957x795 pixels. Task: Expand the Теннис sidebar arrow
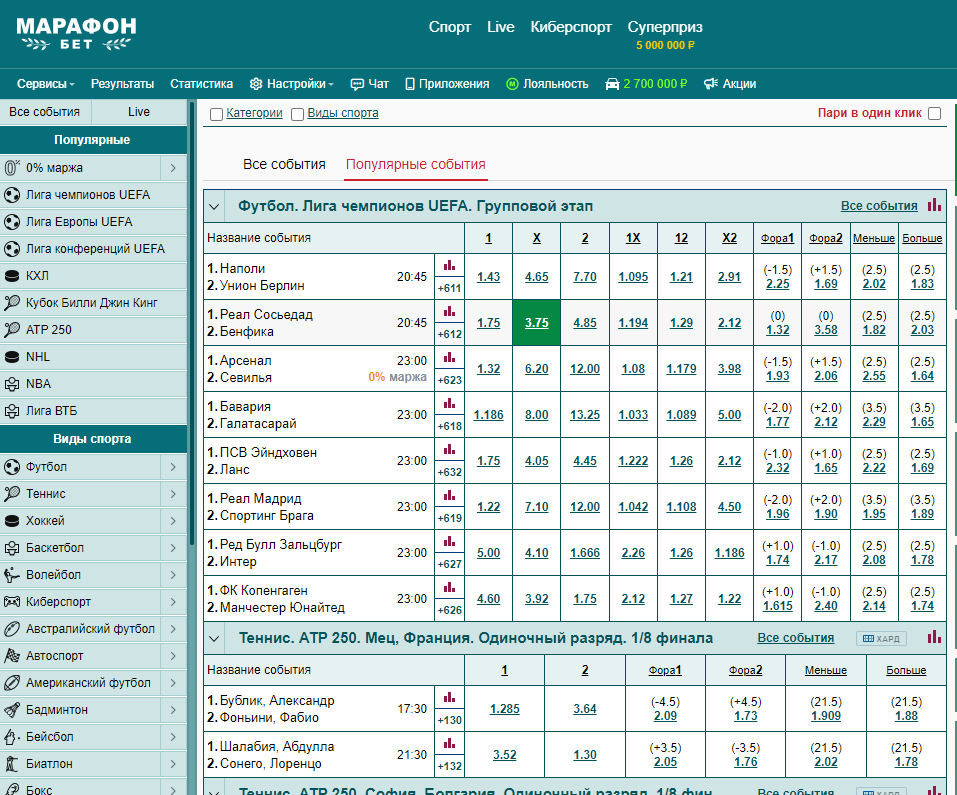pyautogui.click(x=173, y=494)
